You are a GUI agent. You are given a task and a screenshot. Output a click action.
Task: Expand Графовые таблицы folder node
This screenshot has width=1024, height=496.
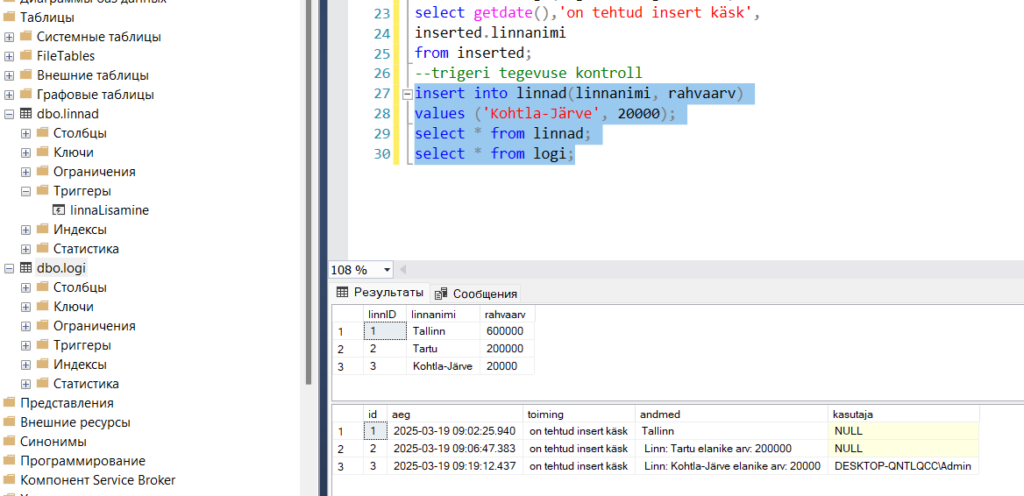click(9, 95)
